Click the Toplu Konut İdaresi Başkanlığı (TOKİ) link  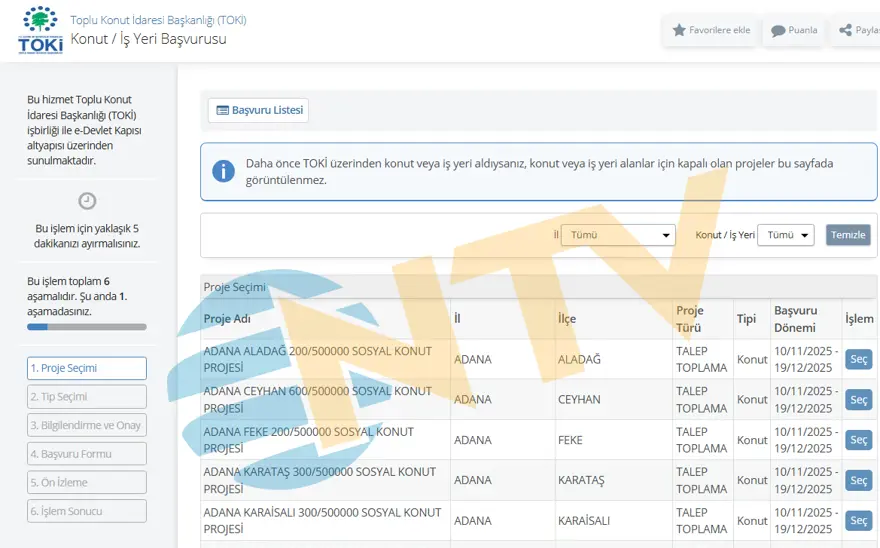(158, 20)
